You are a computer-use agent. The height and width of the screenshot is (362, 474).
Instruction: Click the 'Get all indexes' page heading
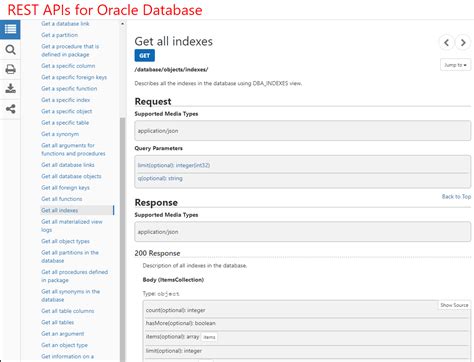click(174, 41)
